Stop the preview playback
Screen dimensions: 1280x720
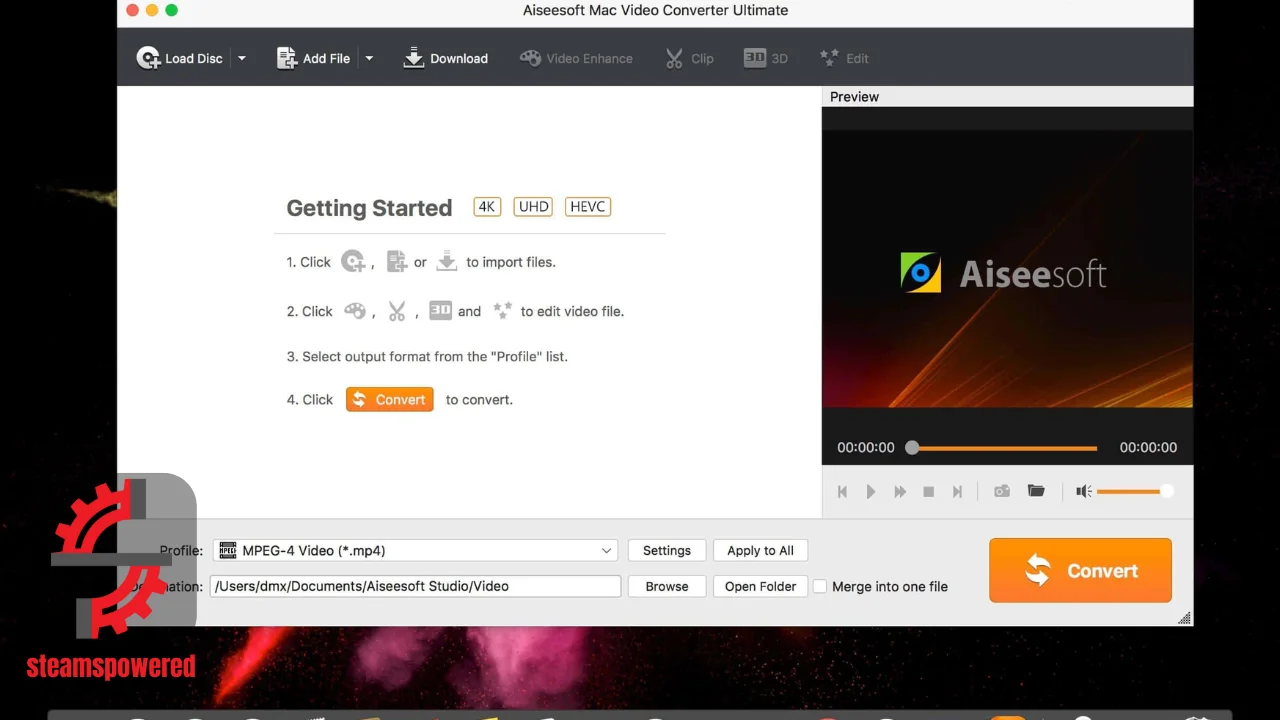tap(929, 492)
